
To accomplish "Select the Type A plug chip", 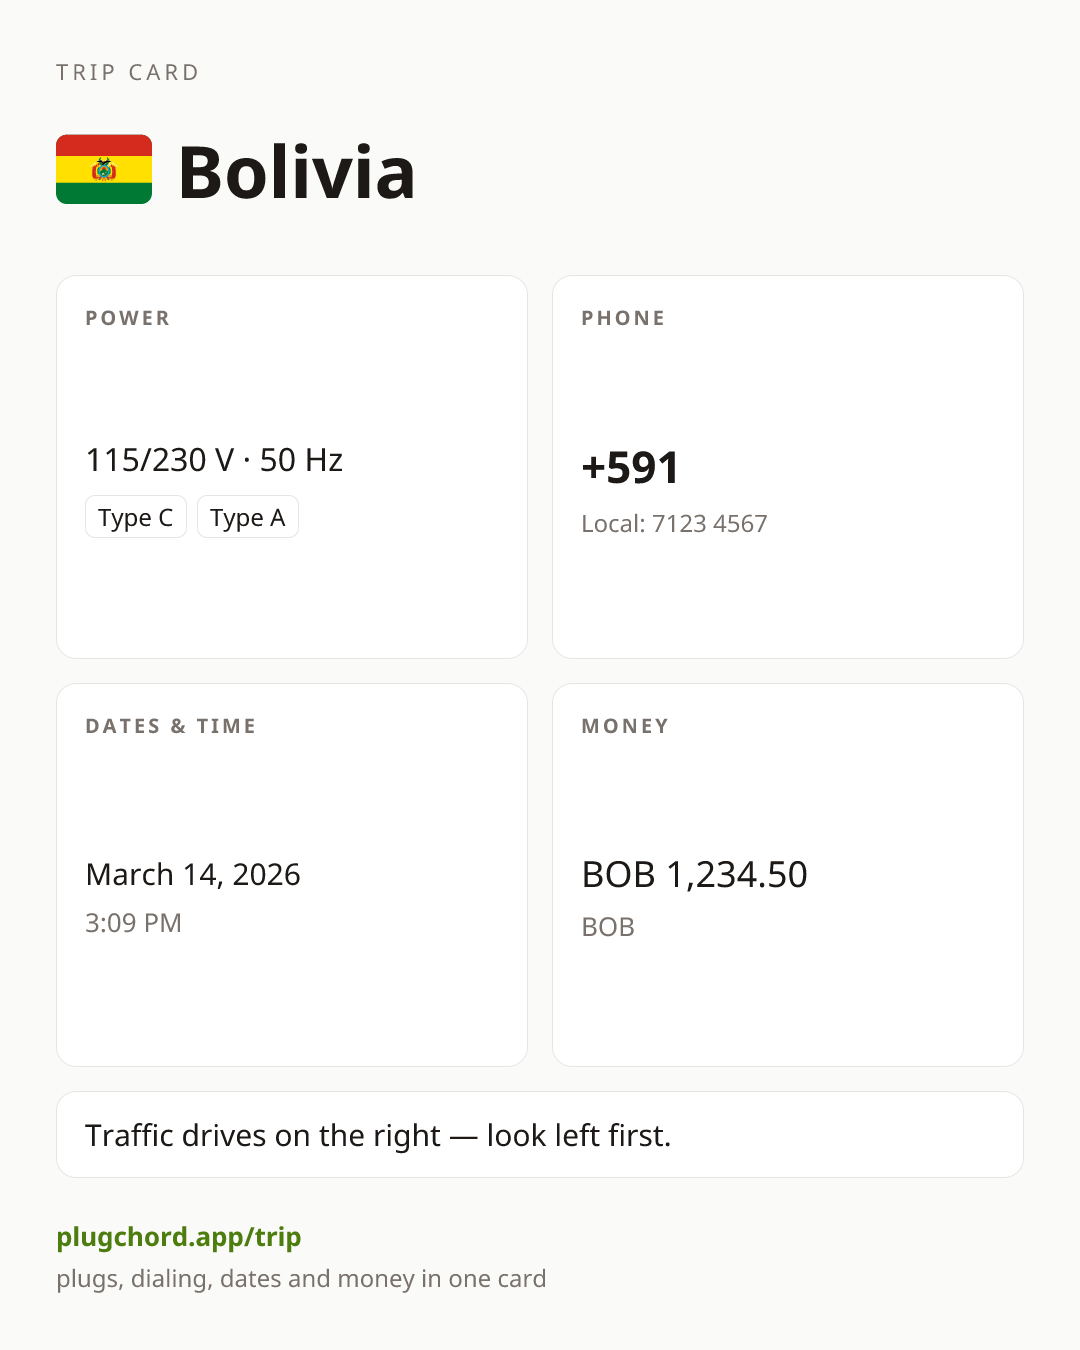I will [x=248, y=517].
